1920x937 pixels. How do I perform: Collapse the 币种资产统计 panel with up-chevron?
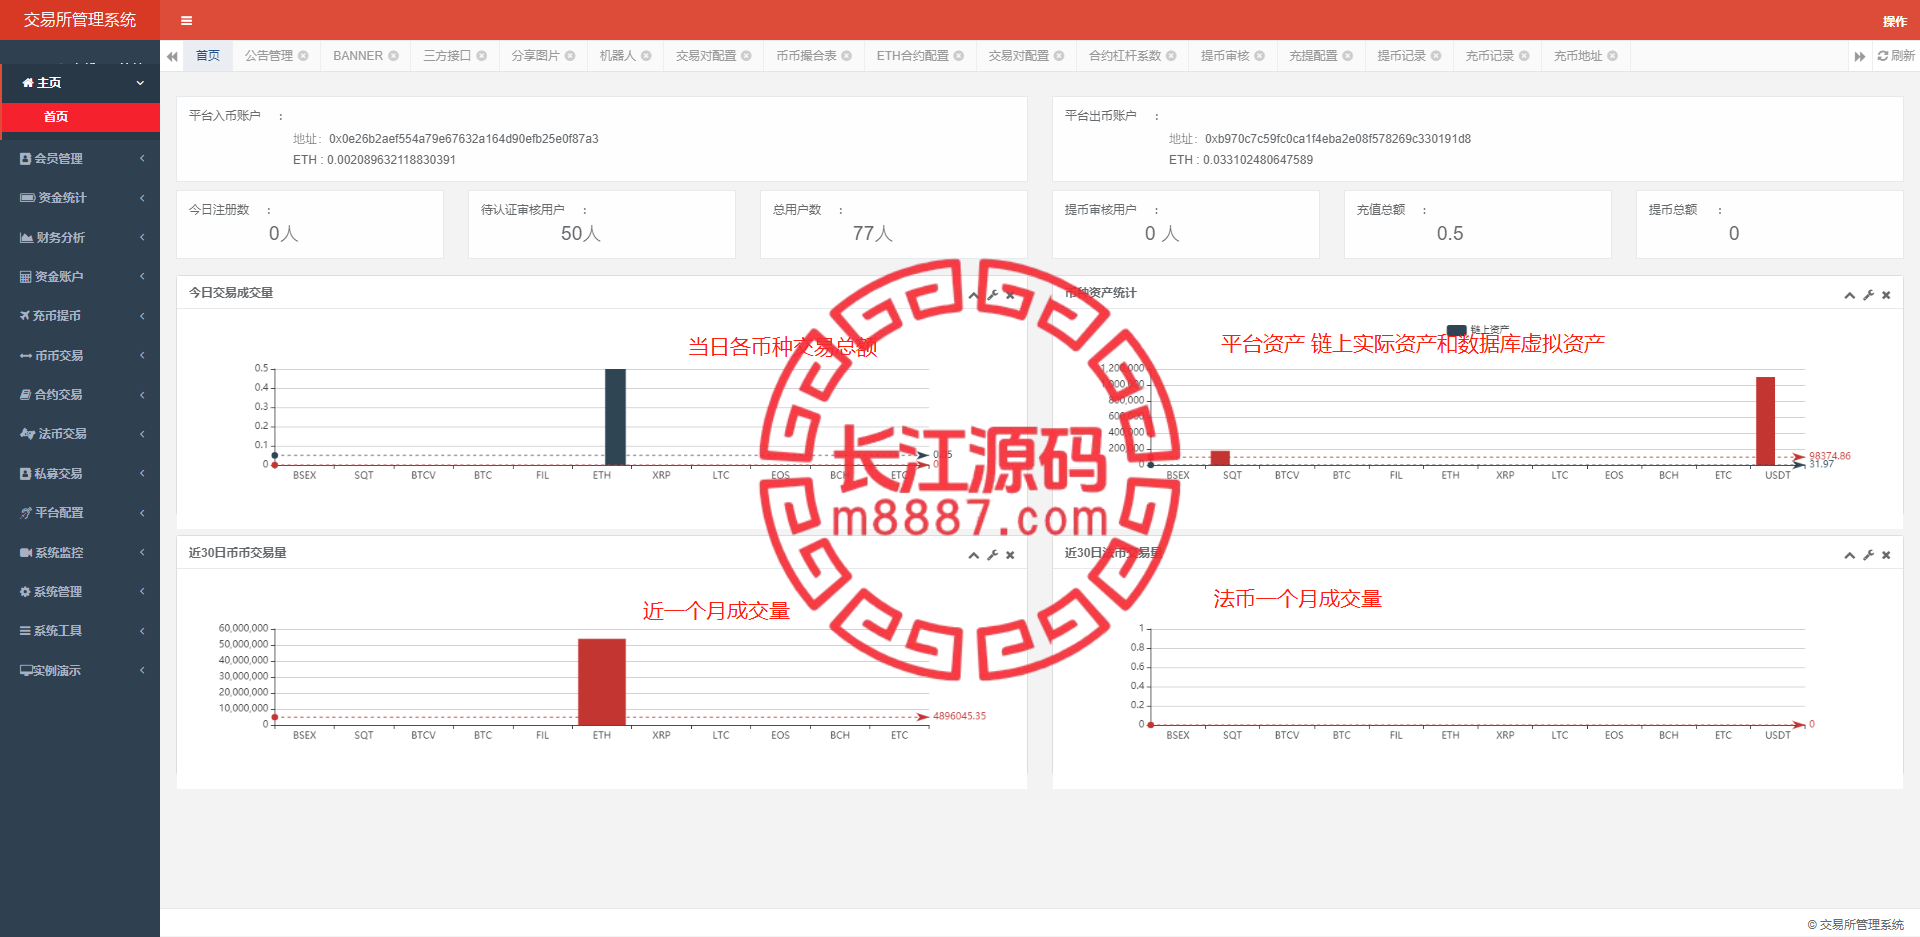pyautogui.click(x=1850, y=295)
